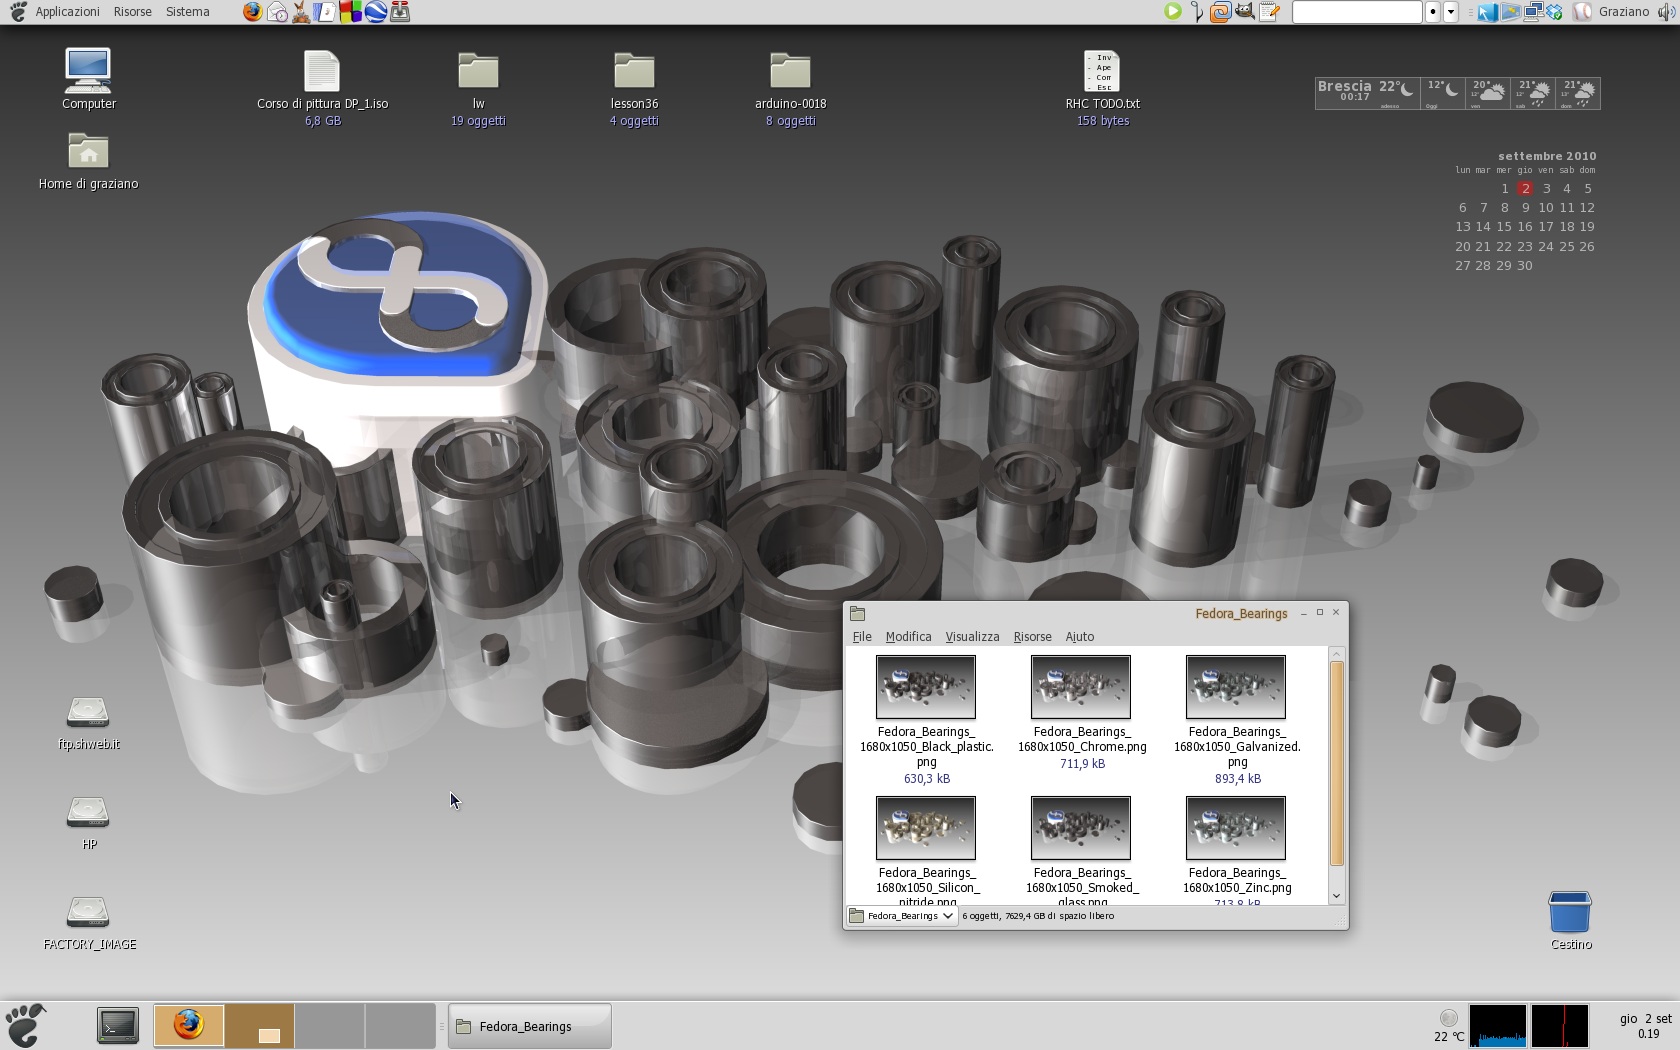Select the Silicon_nitride.png thumbnail
Image resolution: width=1680 pixels, height=1050 pixels.
point(926,828)
